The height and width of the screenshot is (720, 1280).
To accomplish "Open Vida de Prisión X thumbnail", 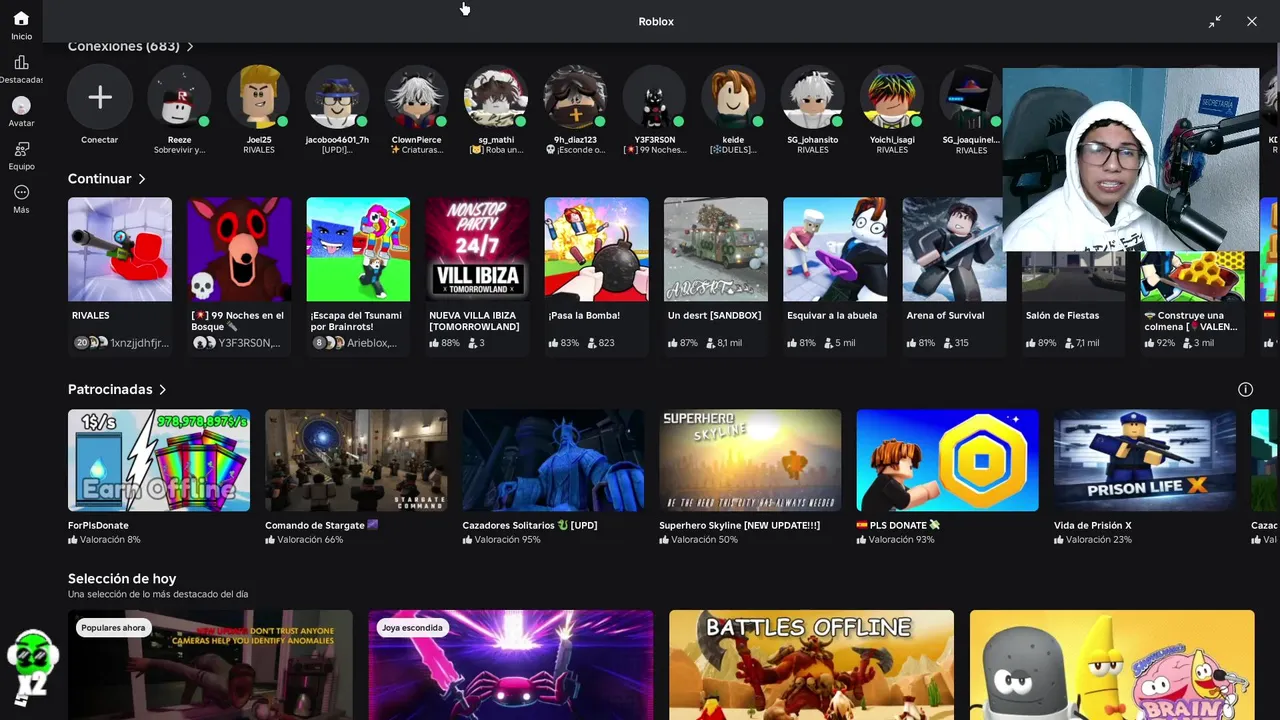I will click(1145, 460).
